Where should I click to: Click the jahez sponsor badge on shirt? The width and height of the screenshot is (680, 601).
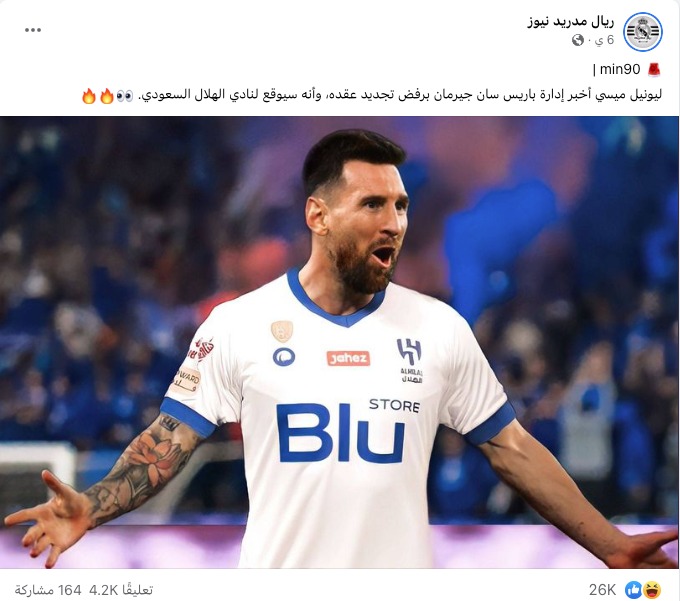pos(348,358)
